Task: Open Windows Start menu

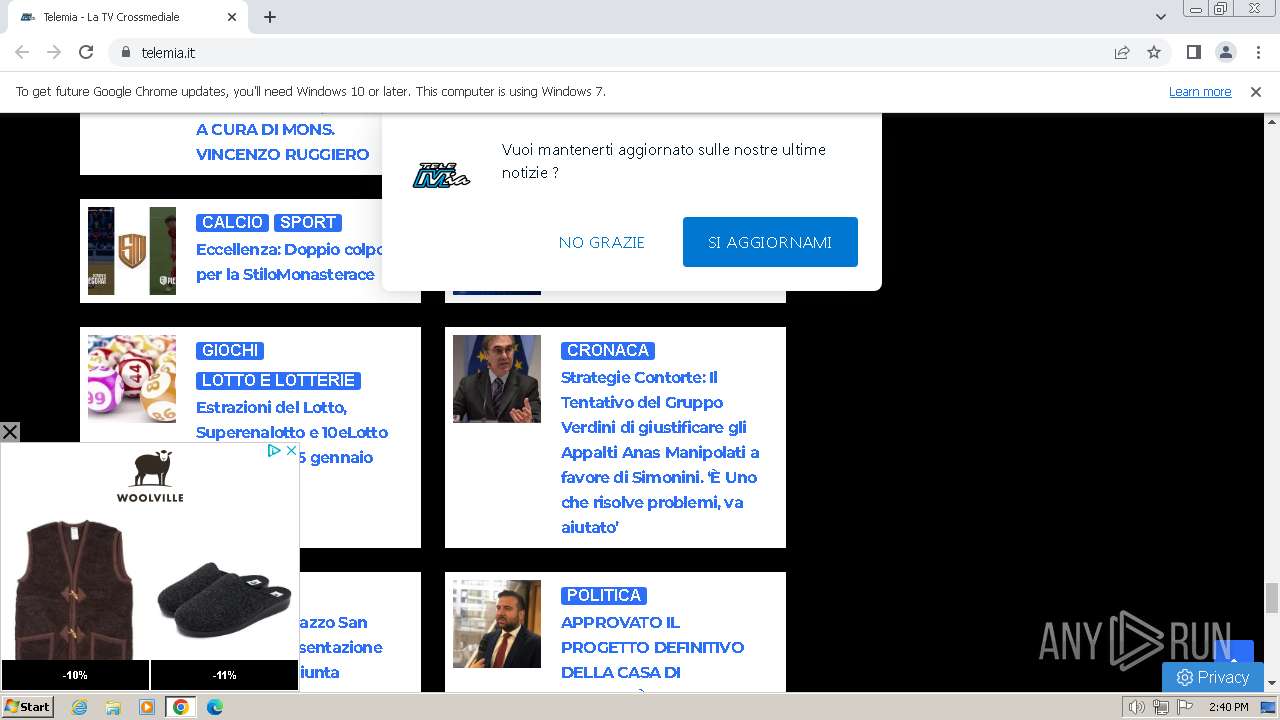Action: 28,707
